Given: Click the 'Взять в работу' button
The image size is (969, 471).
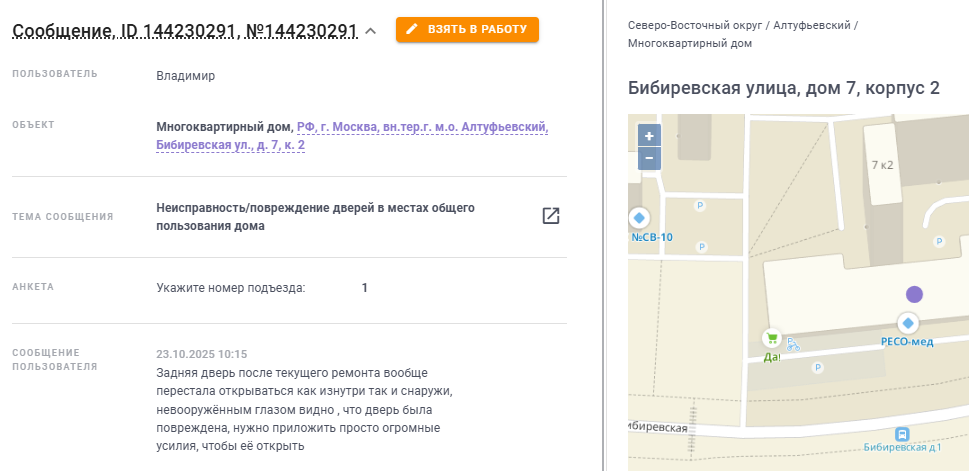Looking at the screenshot, I should click(x=467, y=29).
